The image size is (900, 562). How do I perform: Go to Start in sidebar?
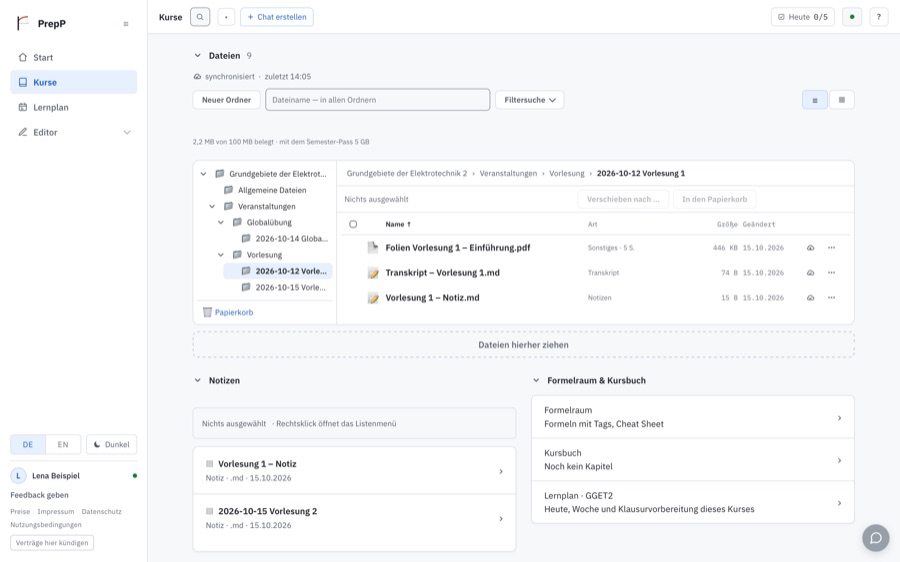[x=73, y=57]
